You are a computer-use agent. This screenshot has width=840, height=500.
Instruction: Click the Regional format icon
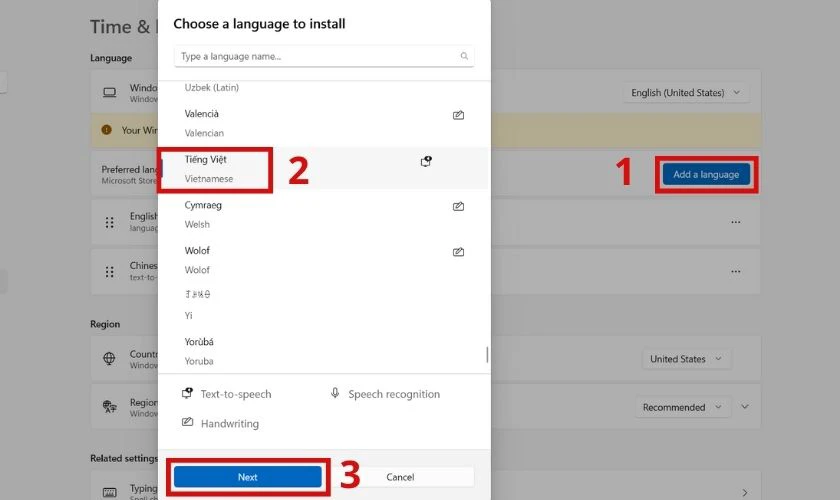[x=109, y=406]
